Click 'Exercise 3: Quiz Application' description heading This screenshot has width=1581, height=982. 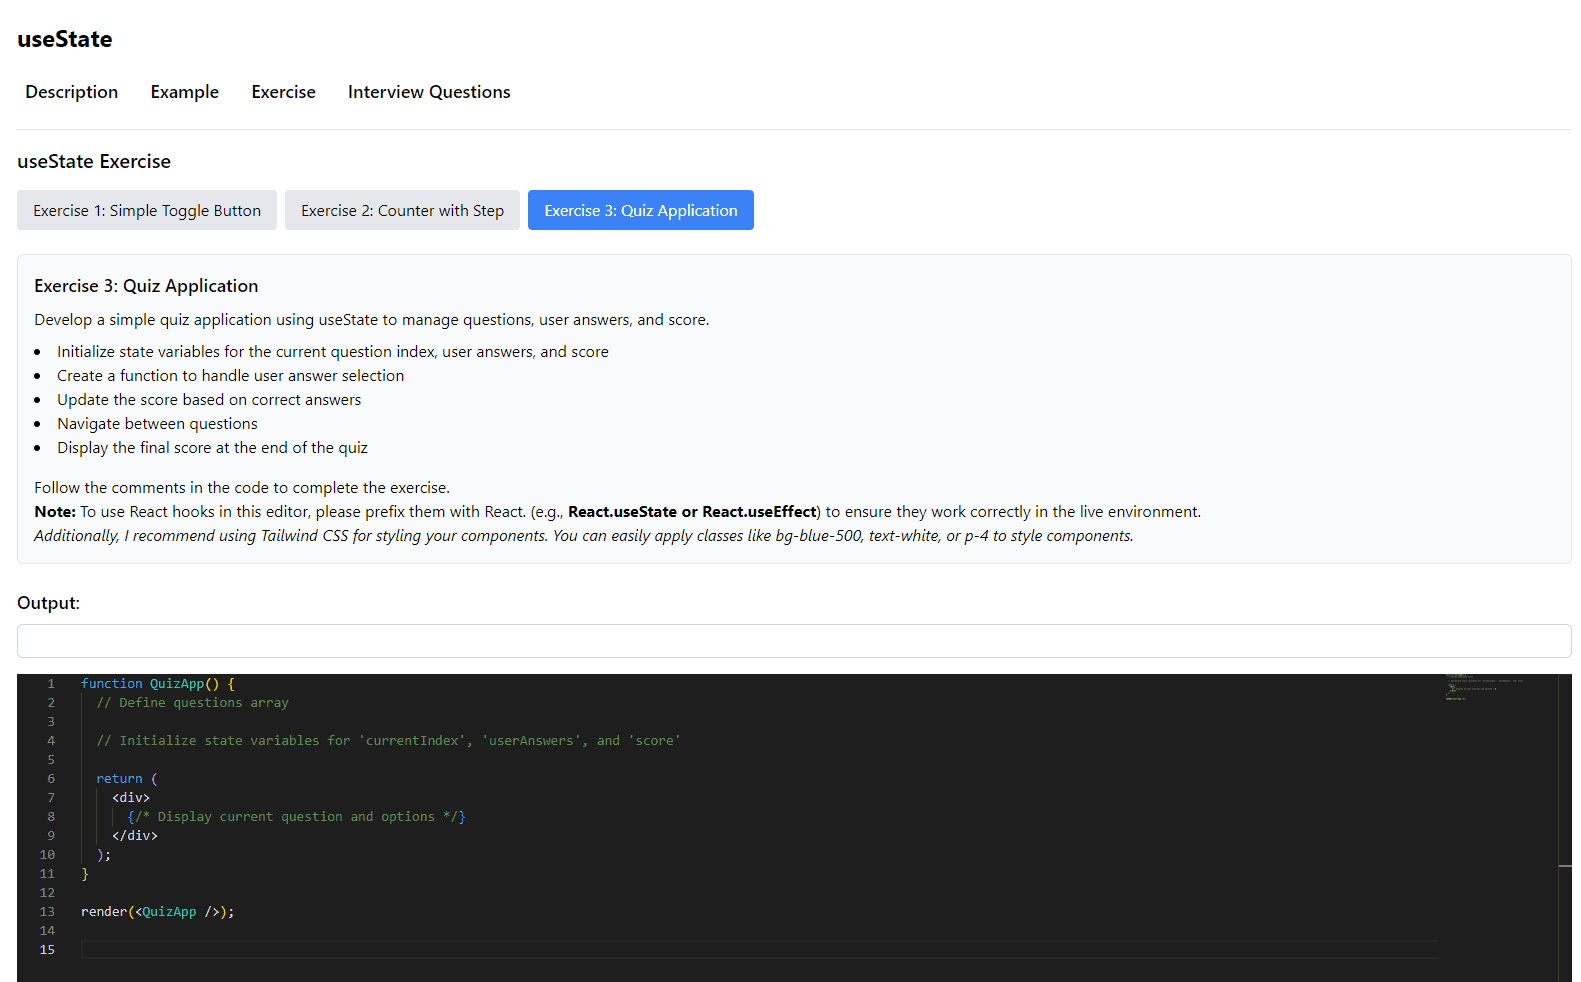[x=146, y=286]
